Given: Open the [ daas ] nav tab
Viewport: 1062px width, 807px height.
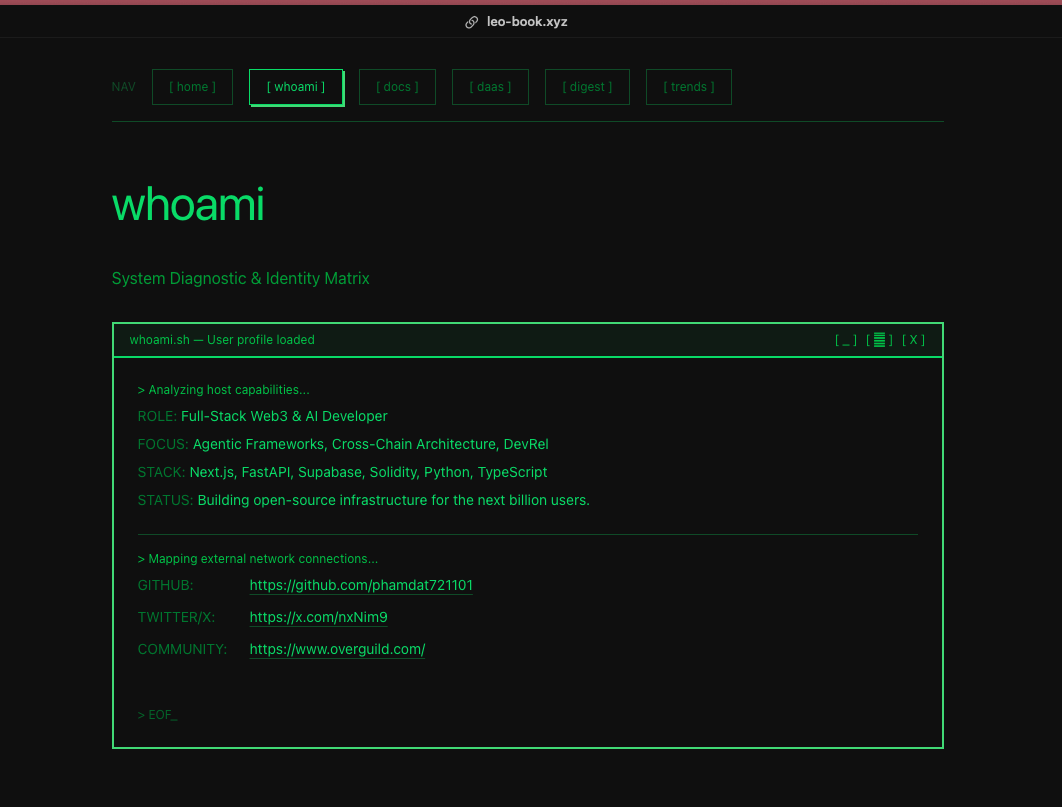Looking at the screenshot, I should point(490,87).
